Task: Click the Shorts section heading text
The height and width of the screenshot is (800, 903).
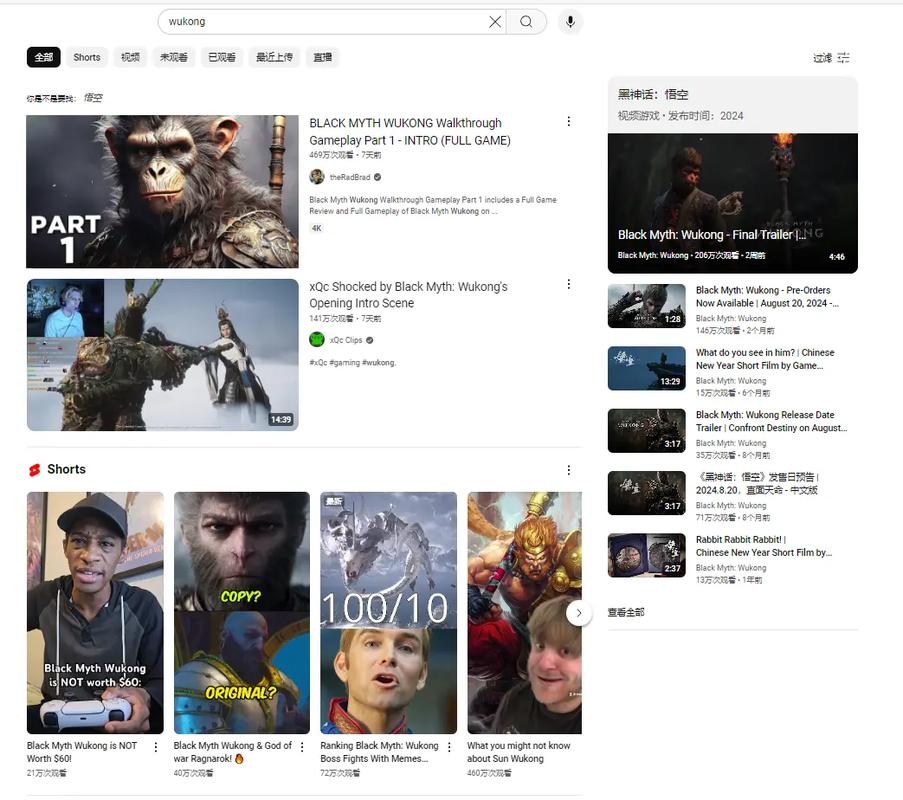Action: [66, 469]
